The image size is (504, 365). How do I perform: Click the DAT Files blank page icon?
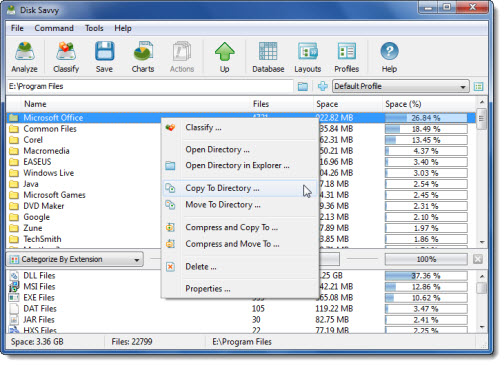[x=14, y=309]
